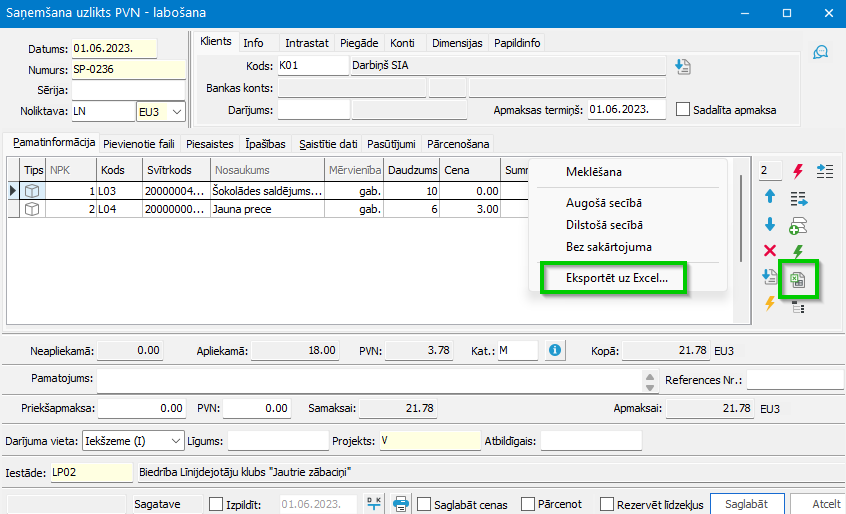Click the Excel export icon
Screen dimensions: 846x514
[797, 279]
